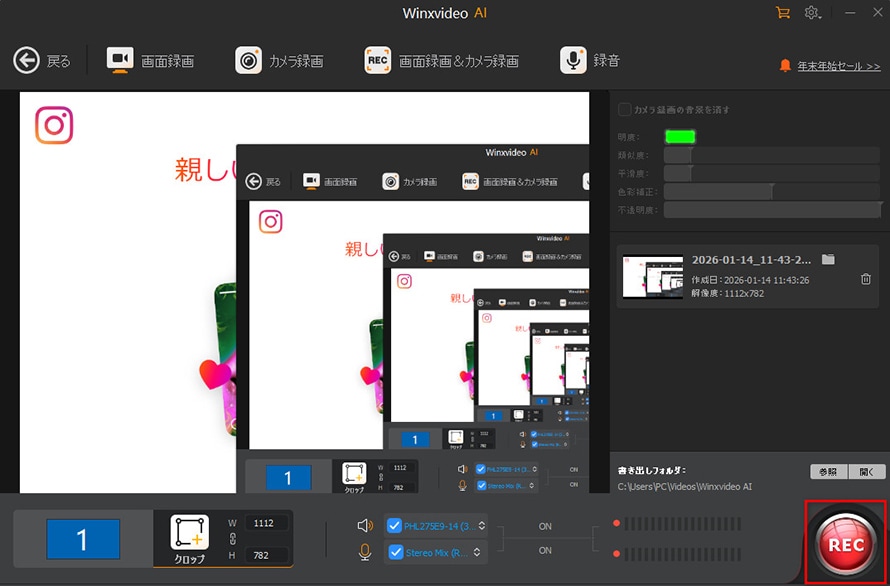Screen dimensions: 890x586
Task: Uncheck the PHL275E9-14 speaker checkbox
Action: [x=394, y=526]
